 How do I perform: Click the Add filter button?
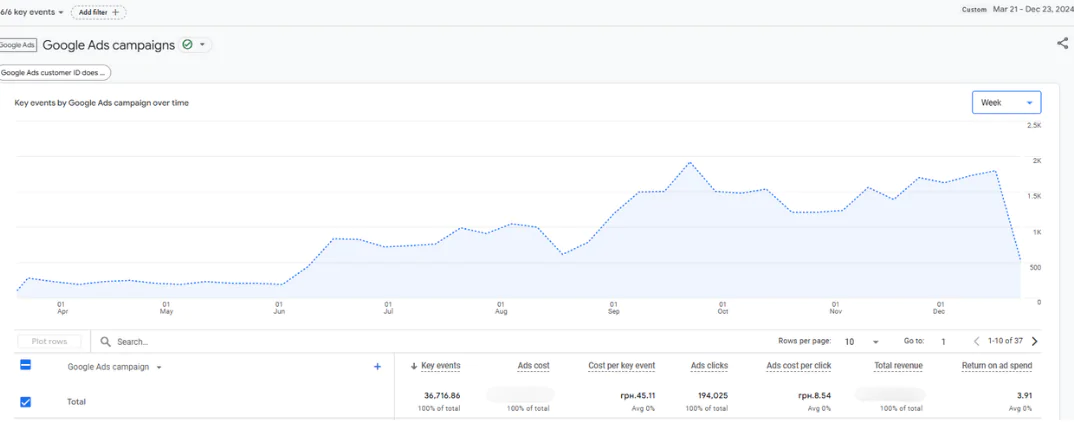99,12
